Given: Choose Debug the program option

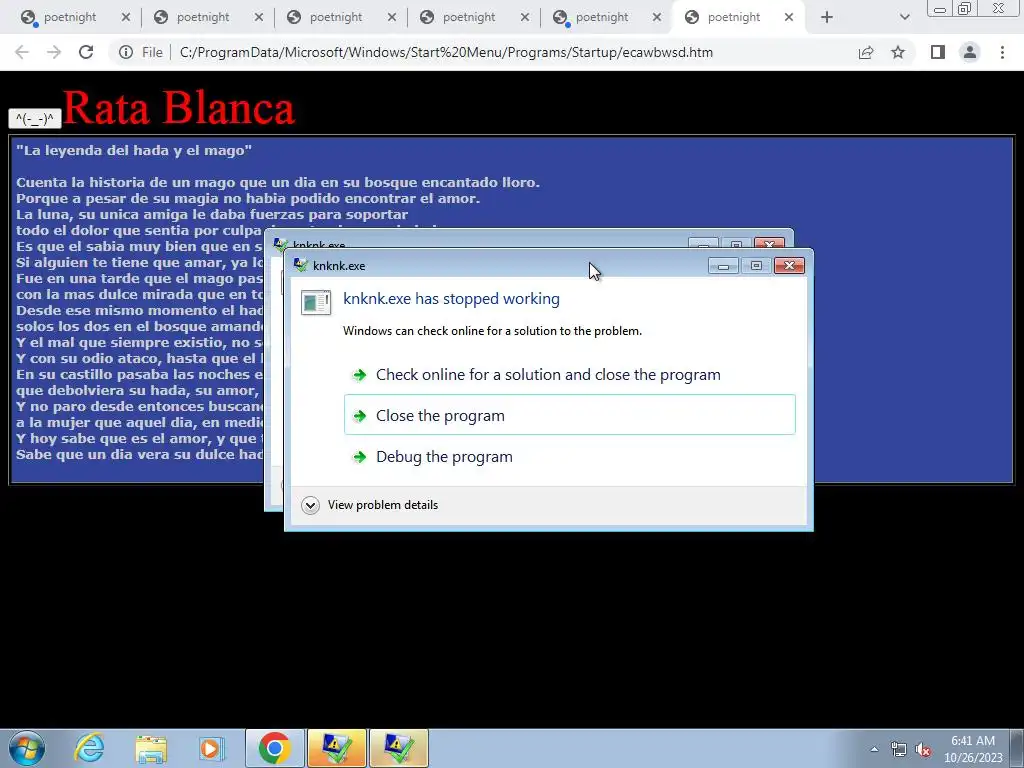Looking at the screenshot, I should pyautogui.click(x=569, y=456).
